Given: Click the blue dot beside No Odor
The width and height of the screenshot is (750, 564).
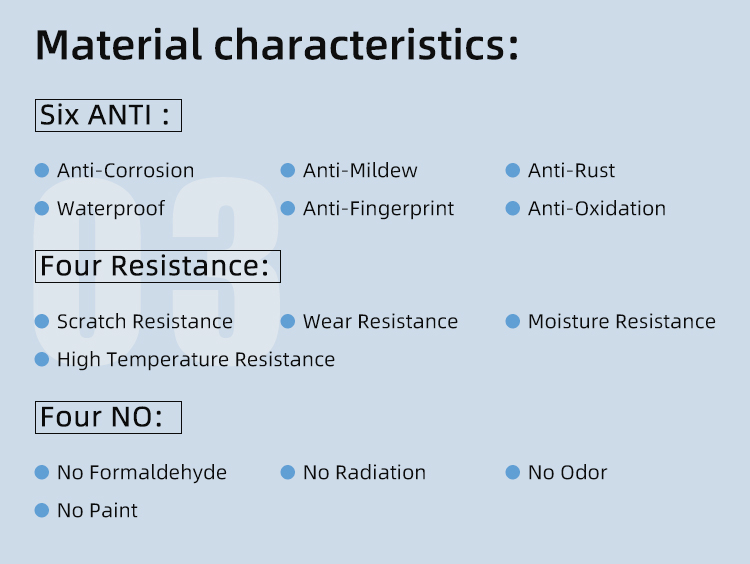Looking at the screenshot, I should pos(513,473).
